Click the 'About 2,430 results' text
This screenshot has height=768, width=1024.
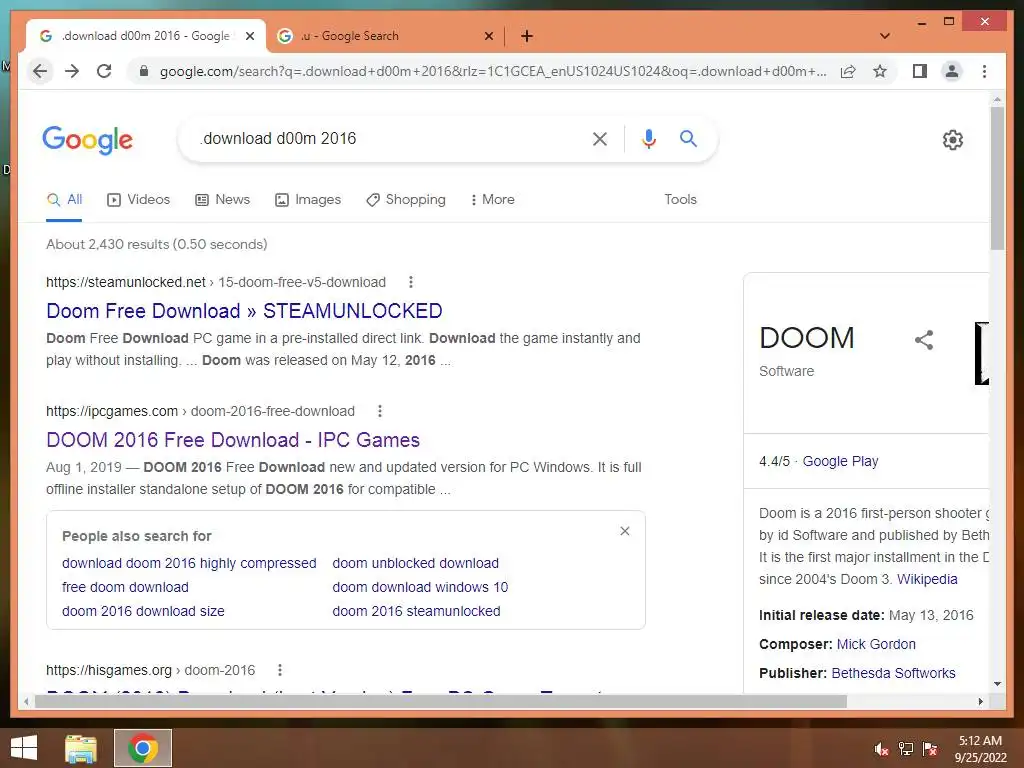pos(157,244)
